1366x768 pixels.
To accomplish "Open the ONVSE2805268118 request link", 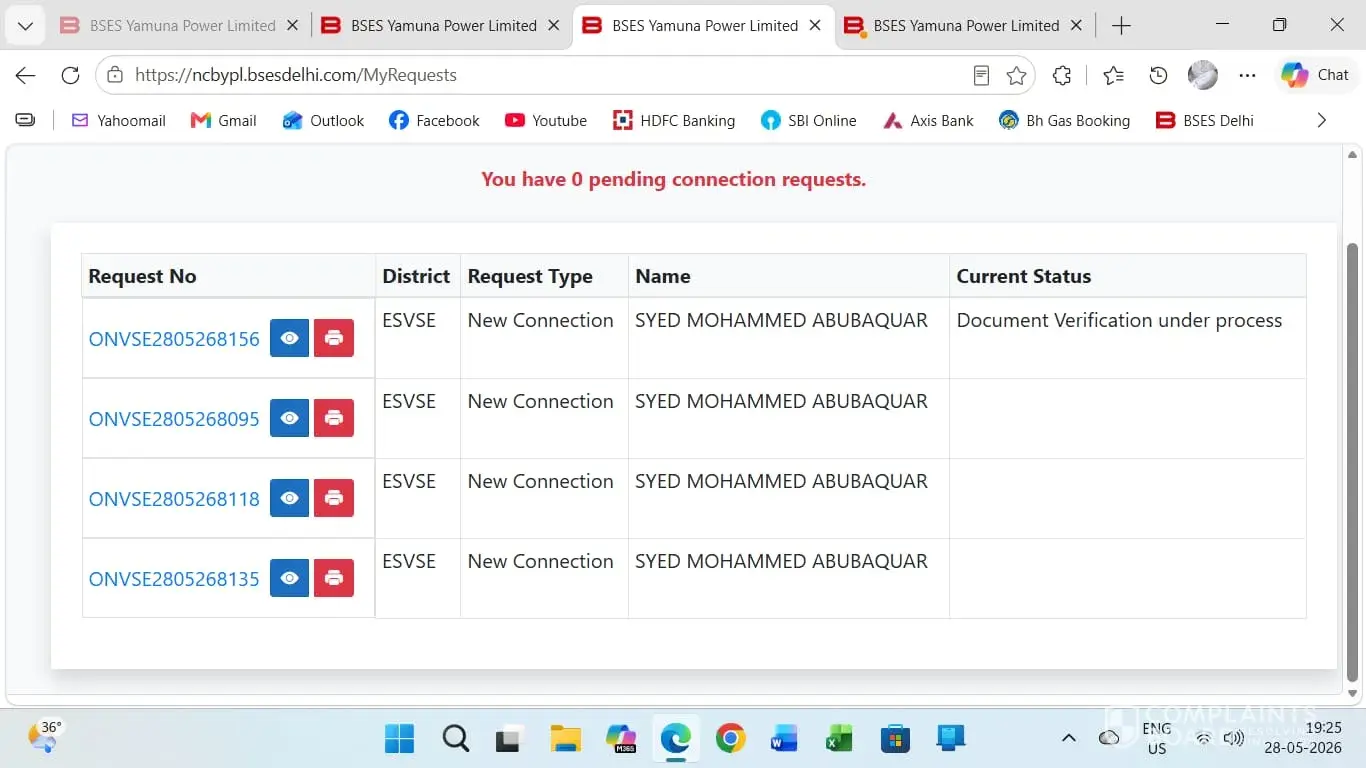I will click(x=174, y=499).
